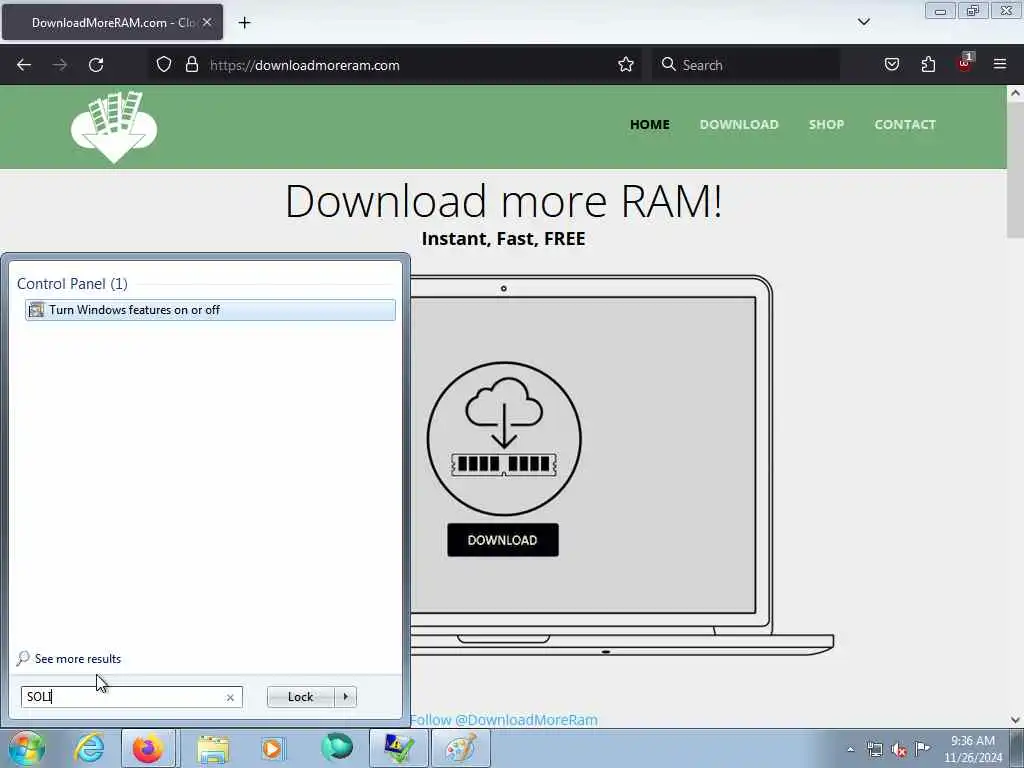
Task: Open the extensions puzzle icon
Action: (928, 64)
